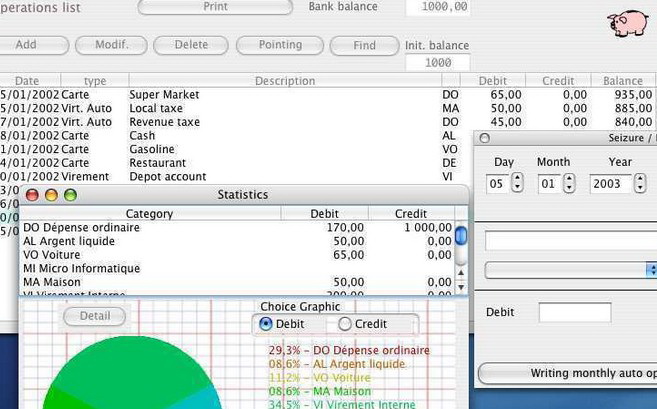Click the Bank balance field
Image resolution: width=657 pixels, height=409 pixels.
coord(437,7)
